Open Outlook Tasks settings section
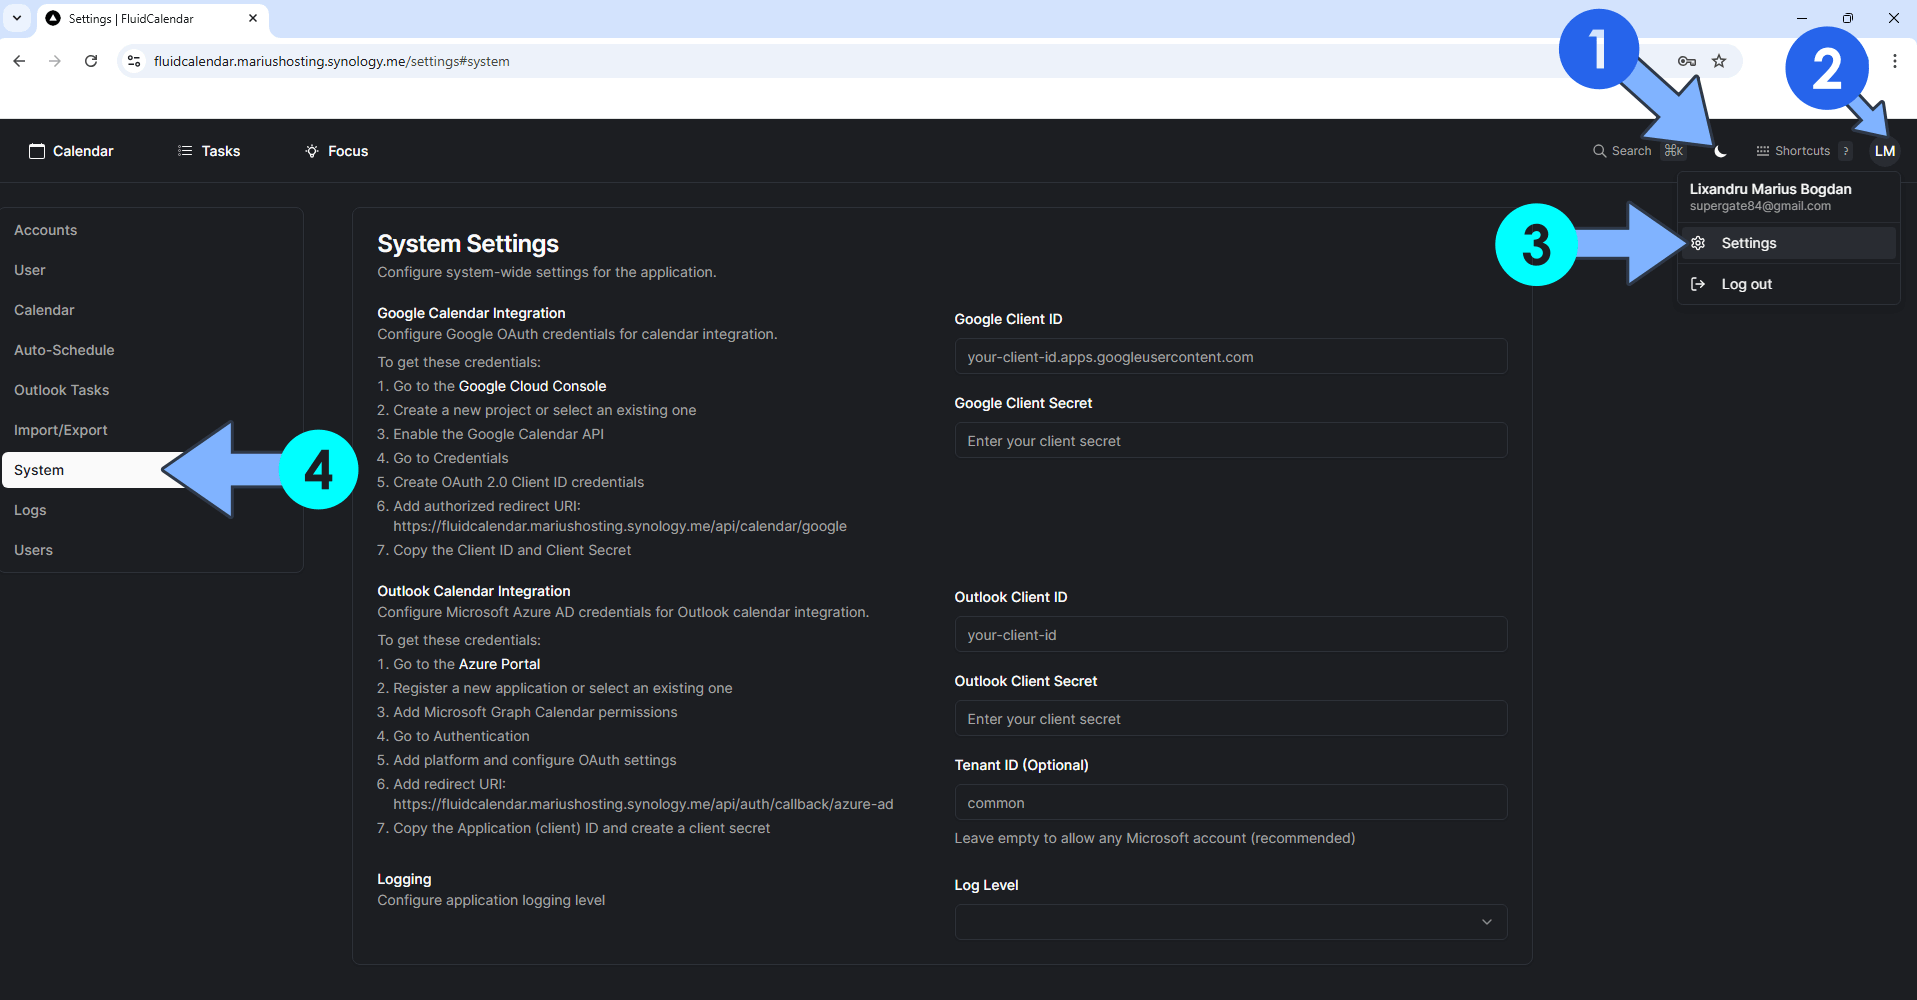The image size is (1917, 1000). pos(152,390)
